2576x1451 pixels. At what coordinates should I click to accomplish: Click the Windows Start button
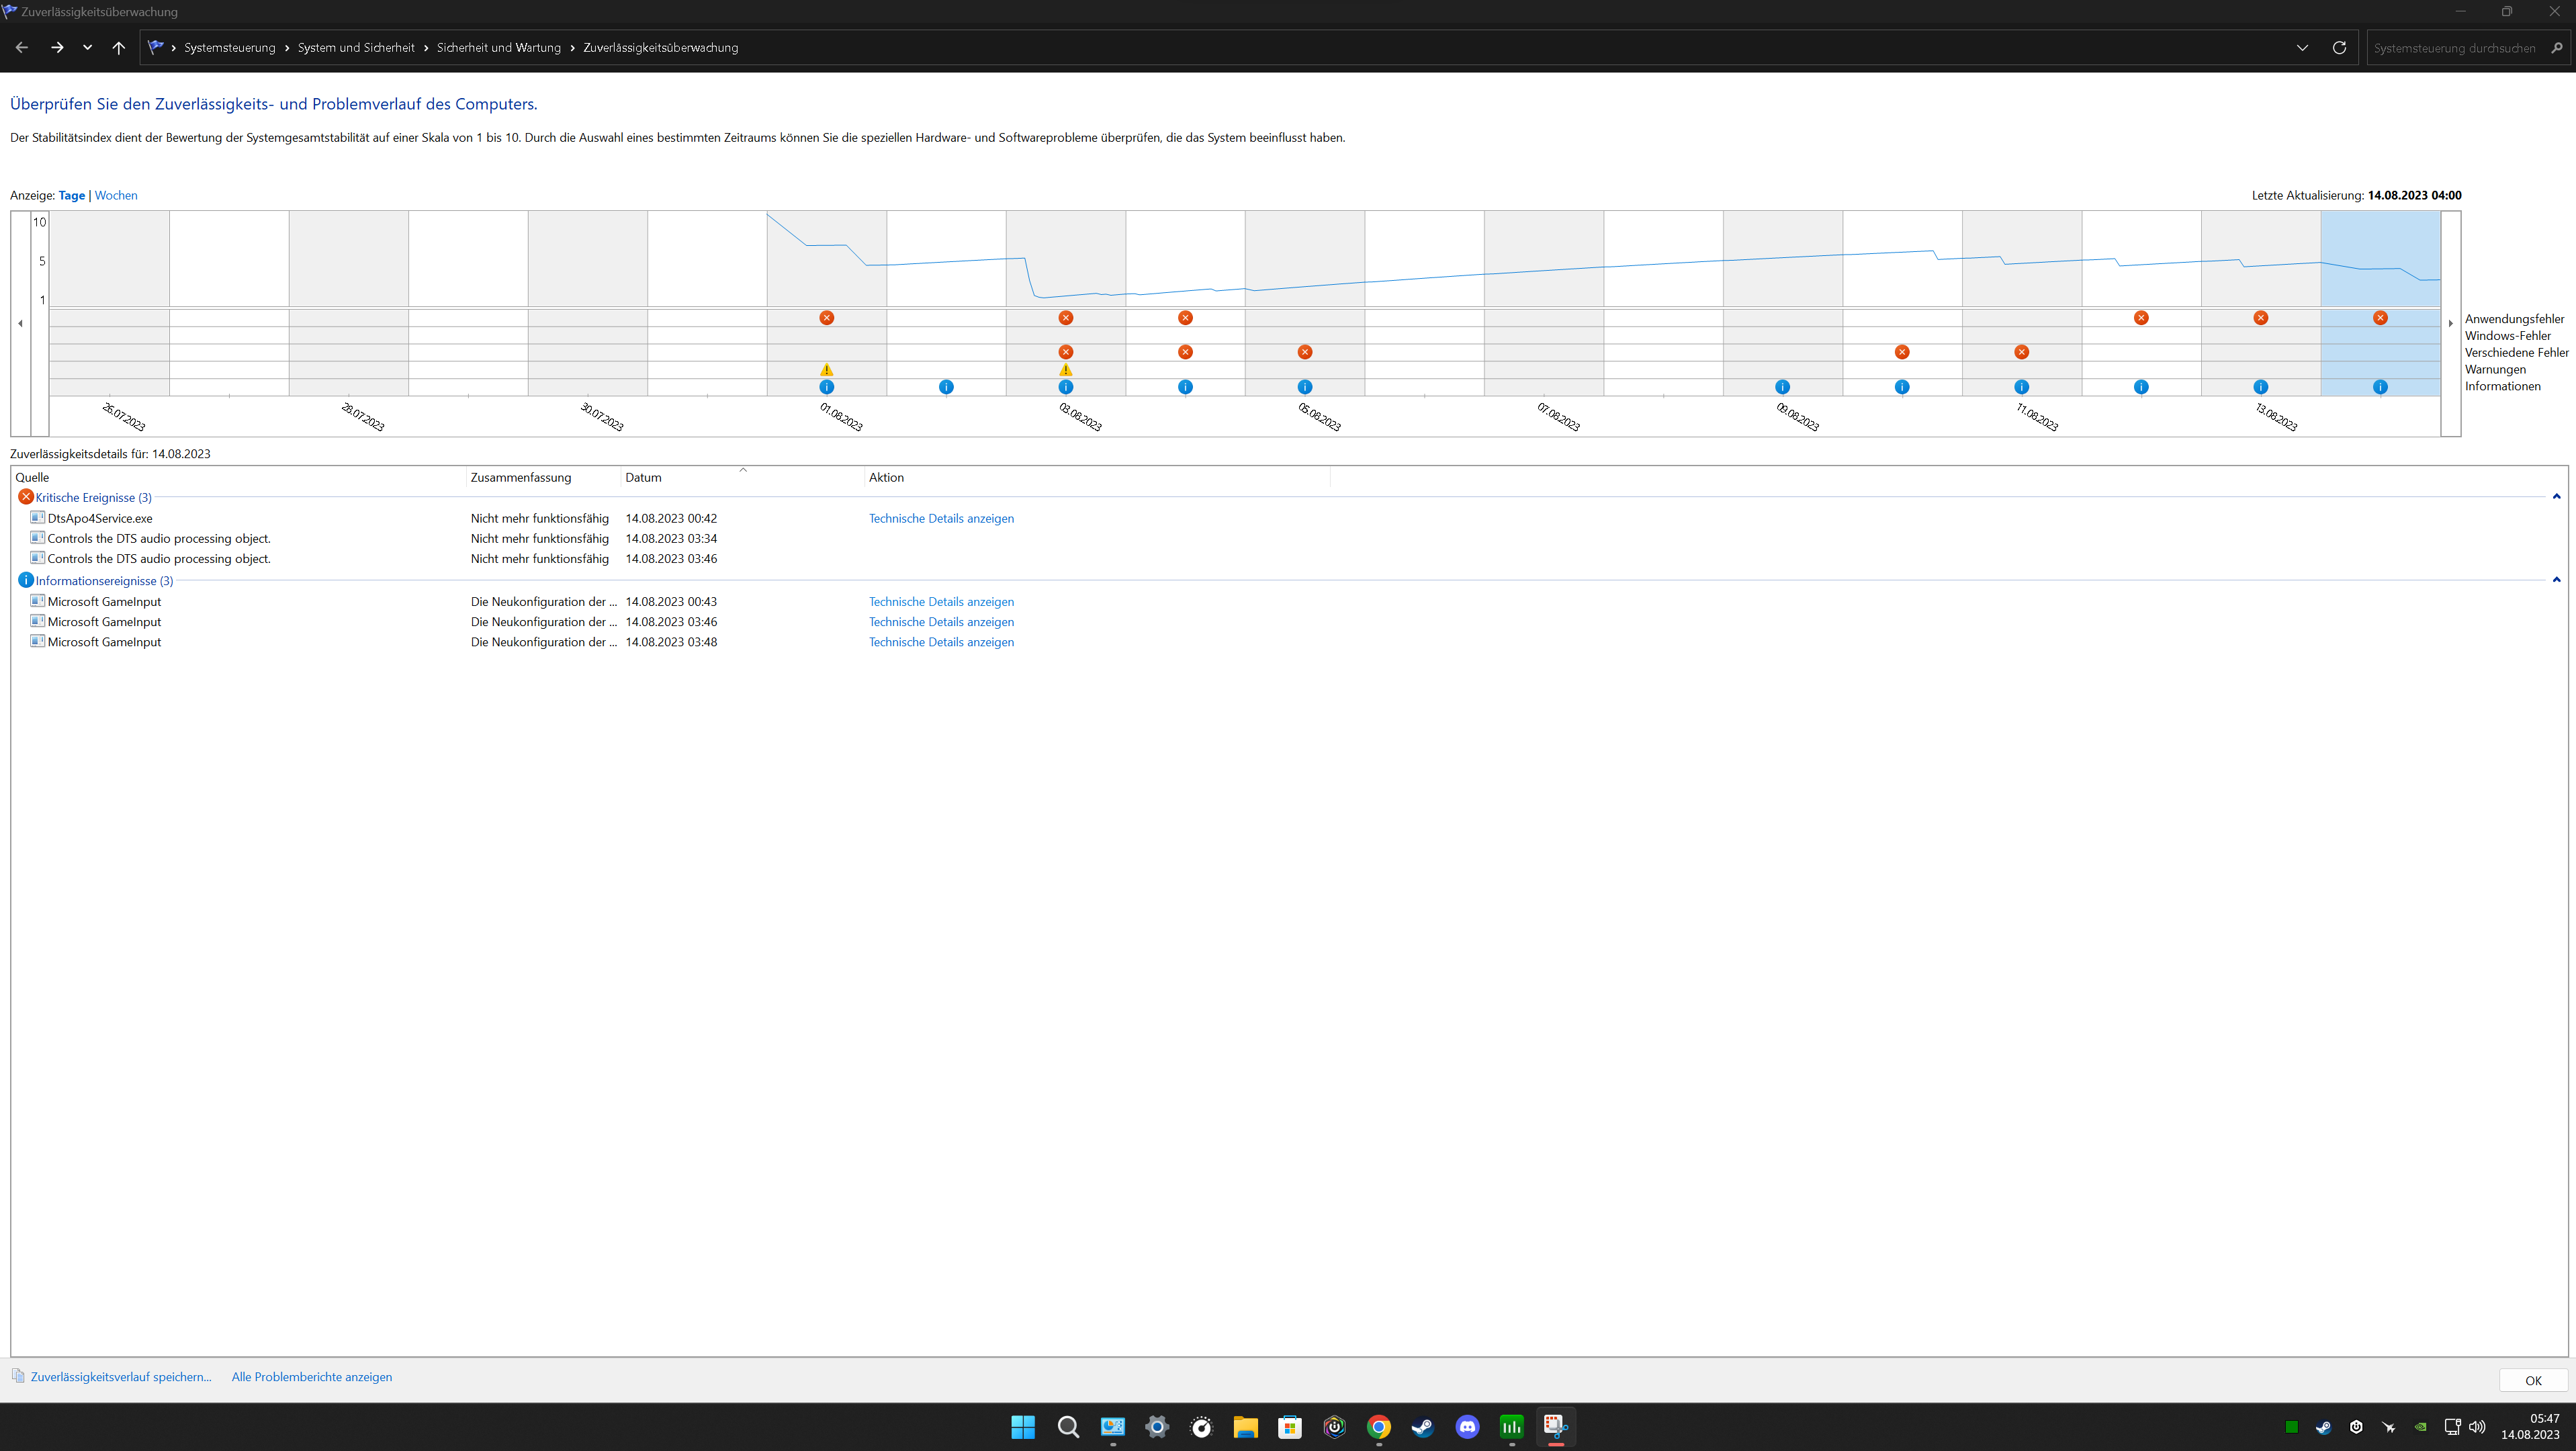tap(1022, 1427)
